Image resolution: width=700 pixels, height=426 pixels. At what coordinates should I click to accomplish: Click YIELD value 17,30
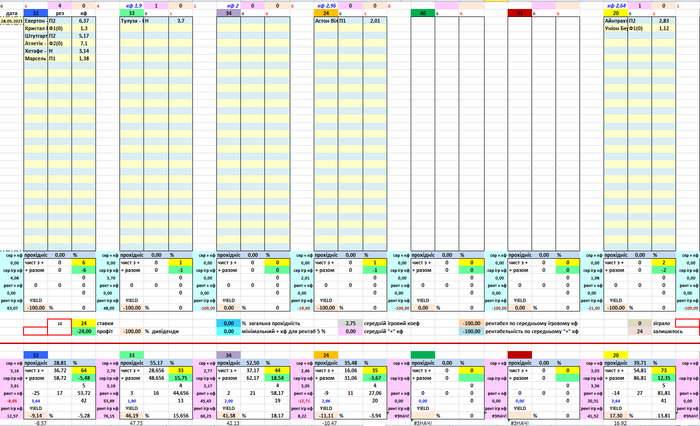coord(616,416)
